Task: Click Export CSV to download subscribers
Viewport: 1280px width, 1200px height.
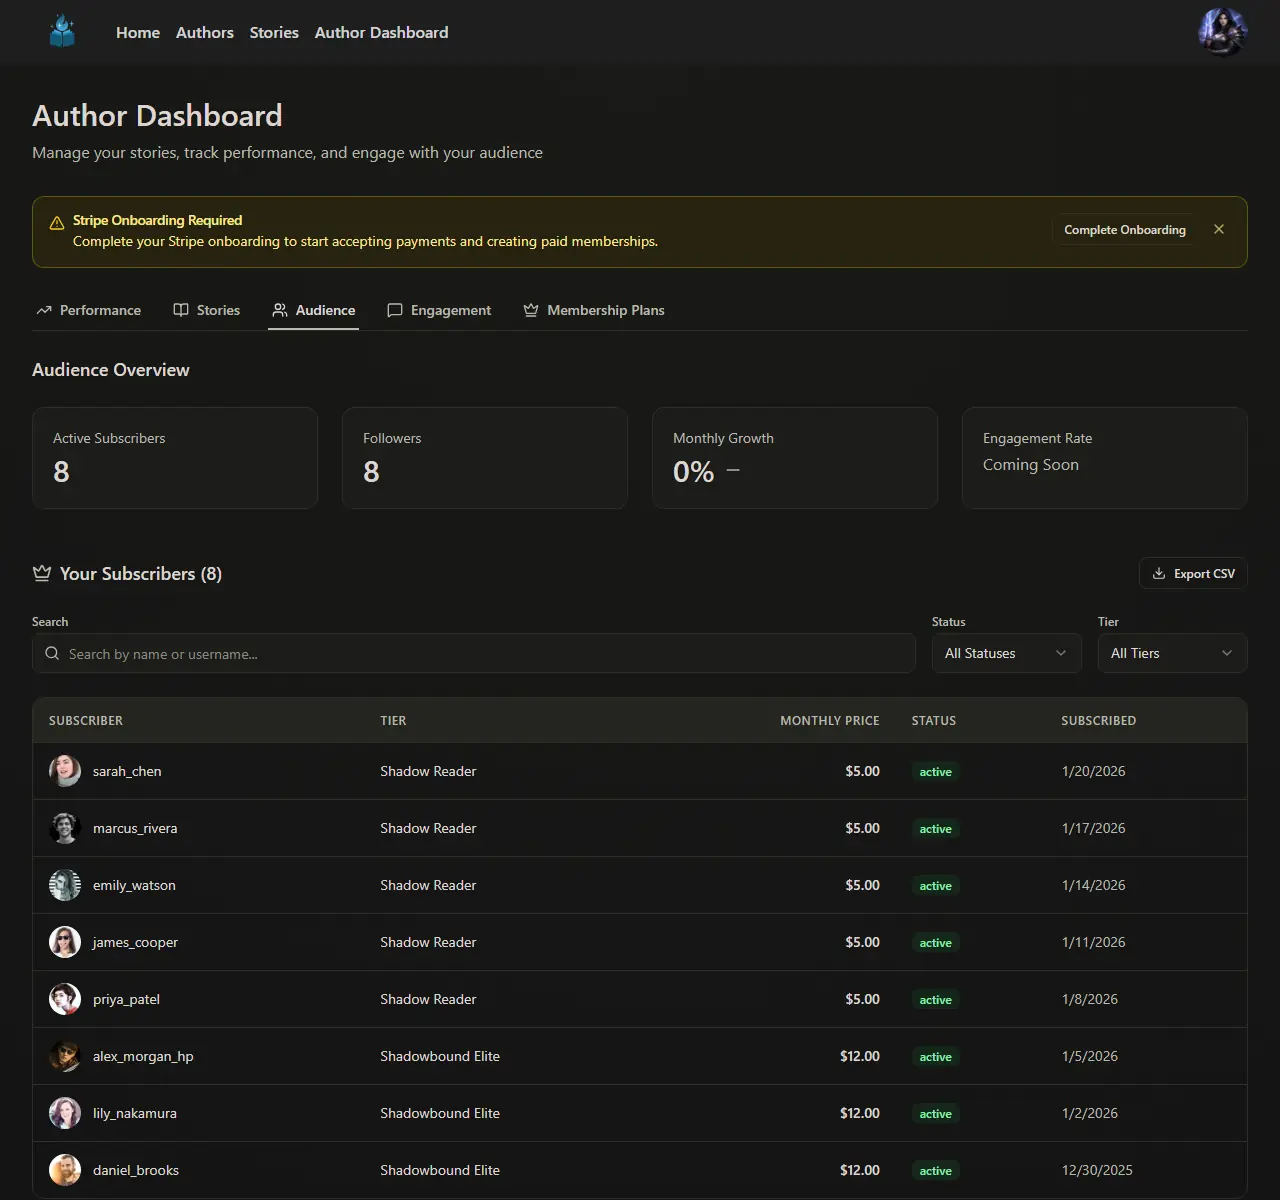Action: (1192, 573)
